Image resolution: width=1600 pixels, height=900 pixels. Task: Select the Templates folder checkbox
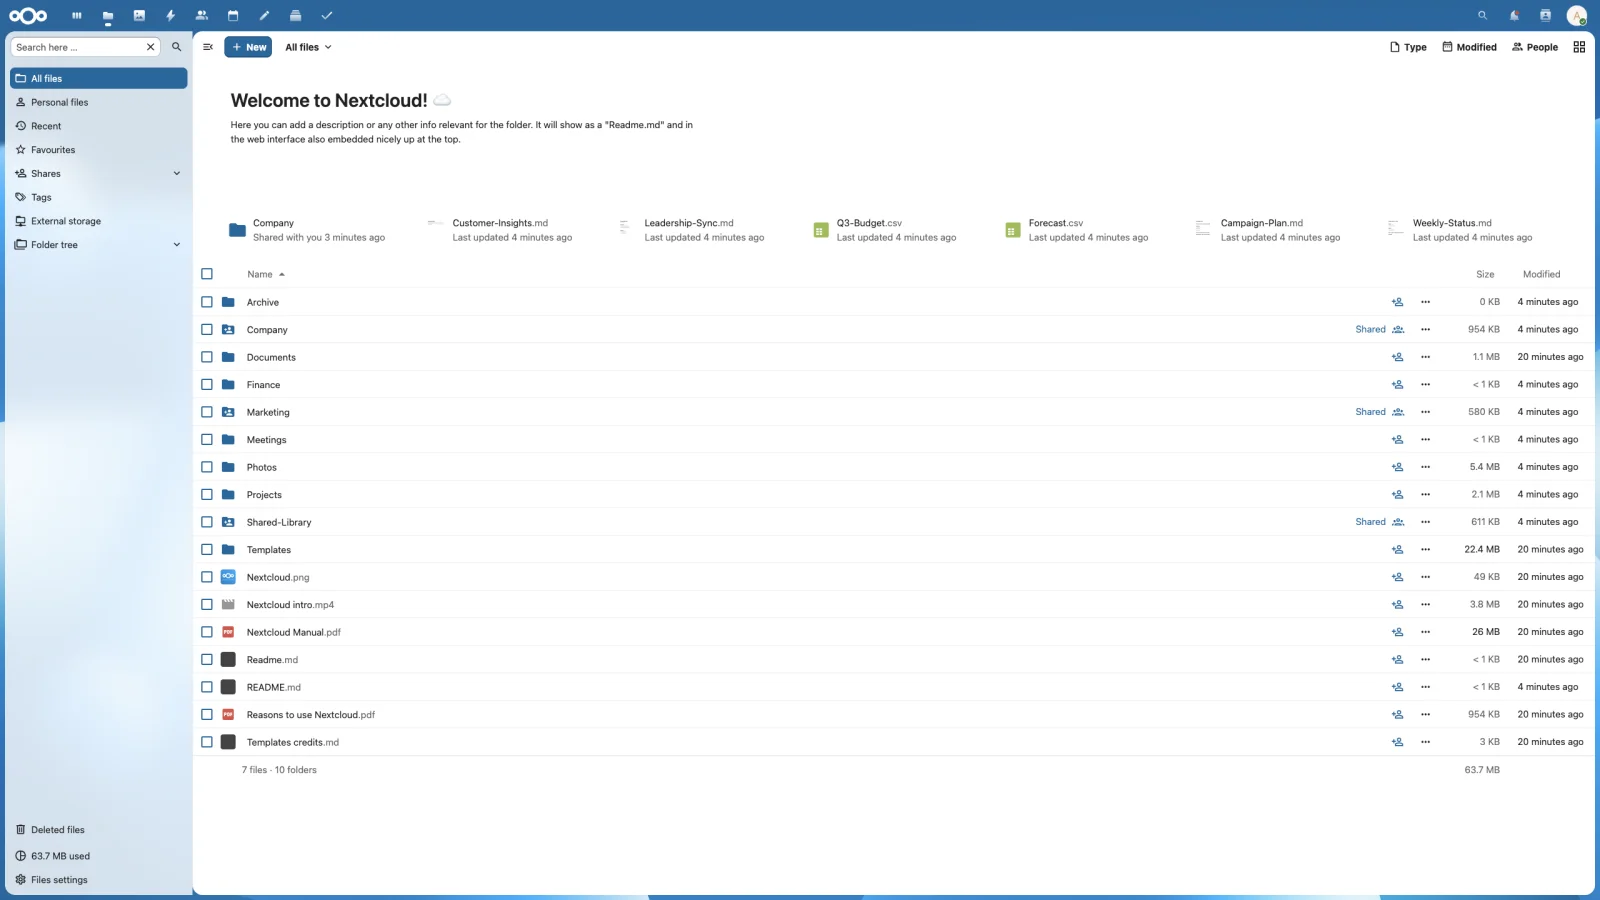pyautogui.click(x=207, y=550)
